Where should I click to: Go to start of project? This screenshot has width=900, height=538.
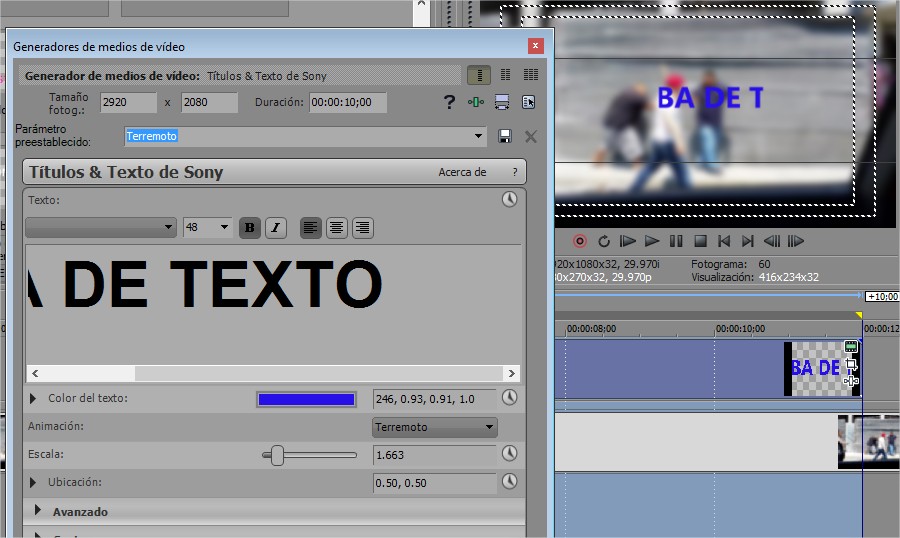pos(724,241)
